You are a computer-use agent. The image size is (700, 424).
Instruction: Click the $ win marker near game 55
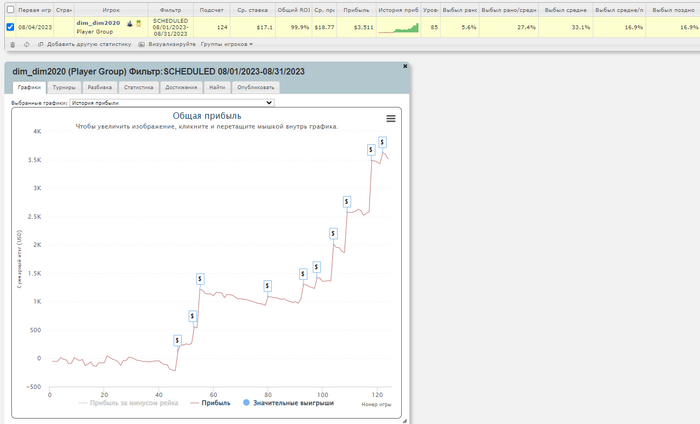pos(200,279)
